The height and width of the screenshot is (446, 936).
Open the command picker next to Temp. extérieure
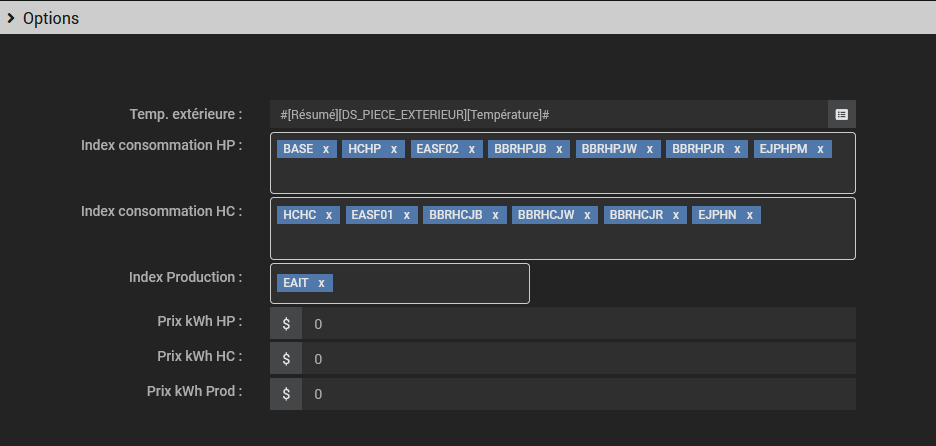(842, 114)
